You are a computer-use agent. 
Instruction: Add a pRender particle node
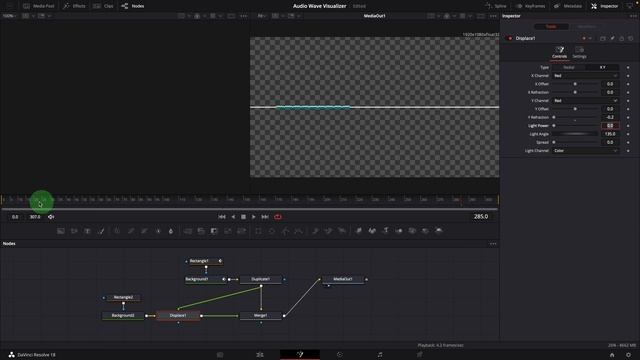[342, 231]
